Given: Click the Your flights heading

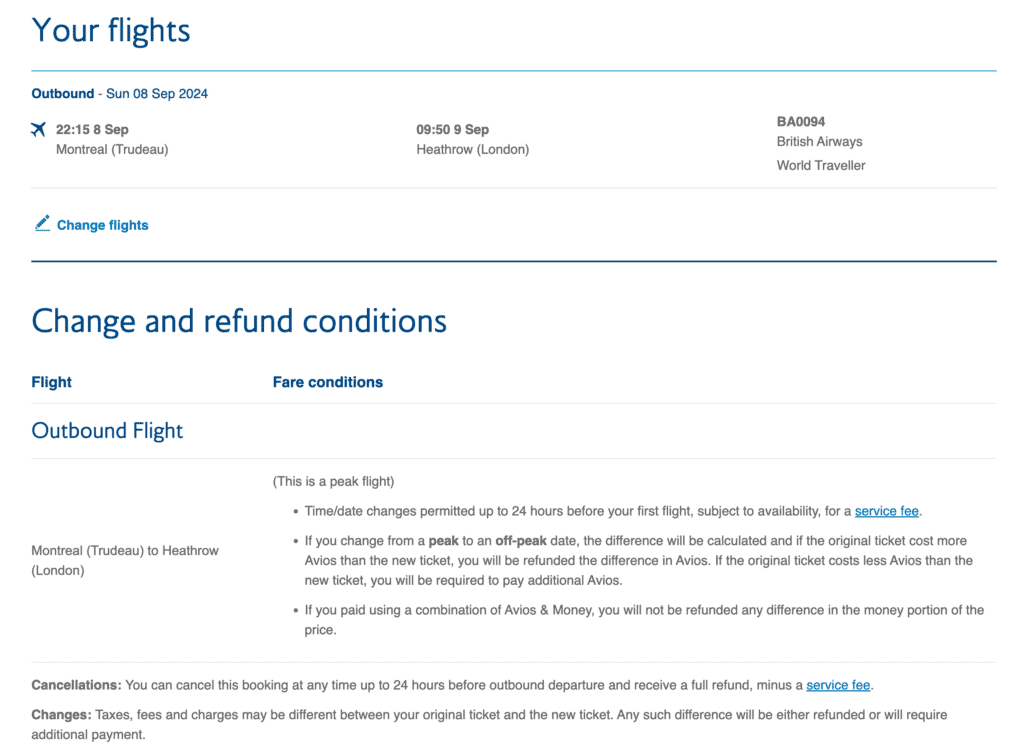Looking at the screenshot, I should (x=111, y=30).
